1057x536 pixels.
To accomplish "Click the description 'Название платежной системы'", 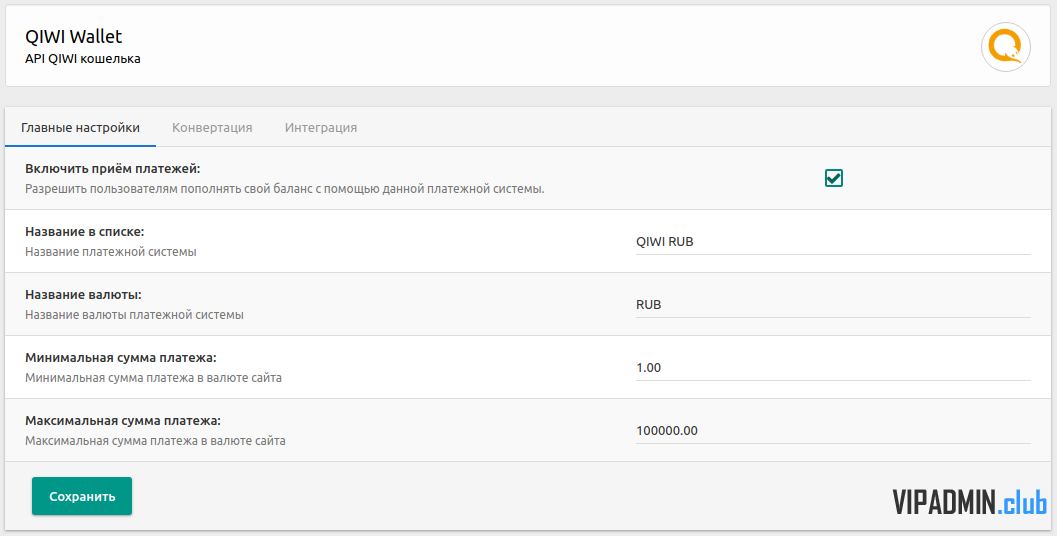I will 111,251.
